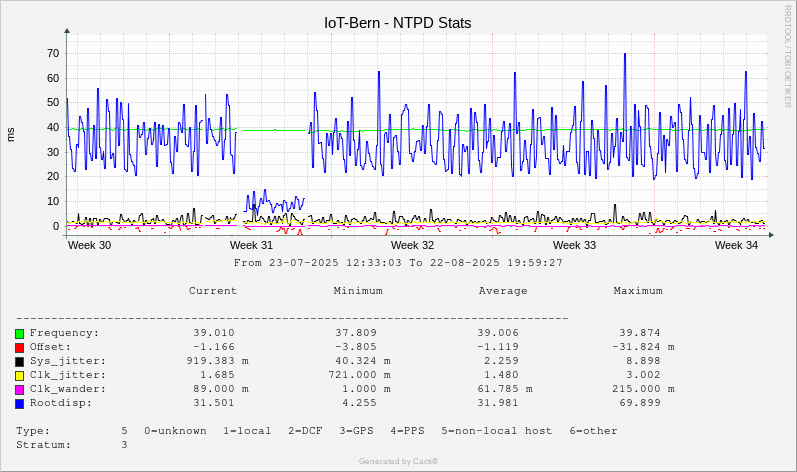
Task: Click Clk_jitter minimum value 721.000 m
Action: [x=359, y=375]
